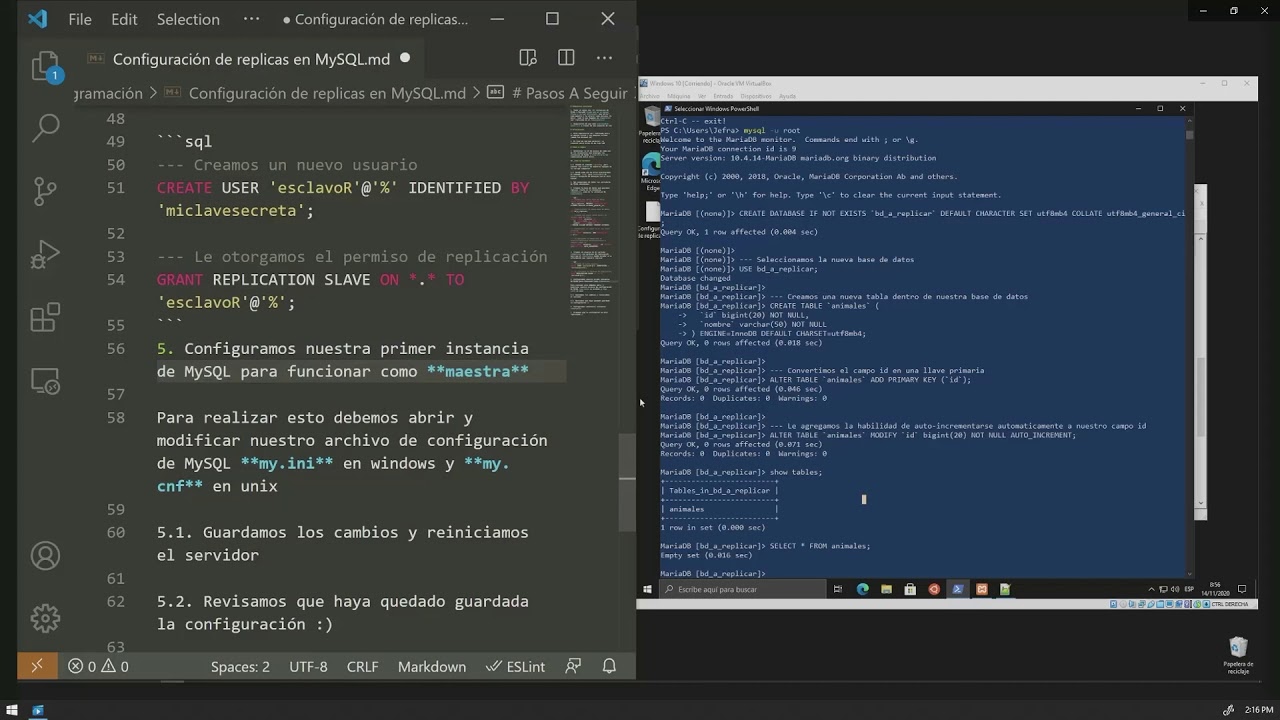Click the Windows Start button inside the VM

[648, 590]
